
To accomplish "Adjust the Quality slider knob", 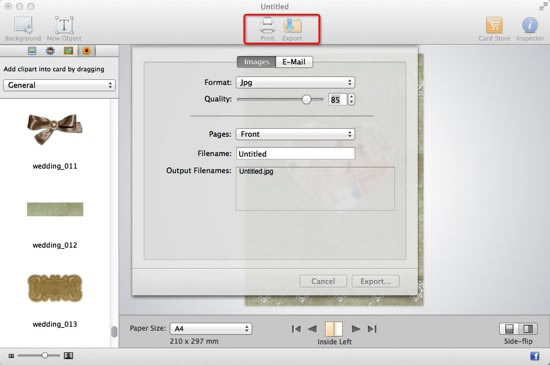I will 306,100.
